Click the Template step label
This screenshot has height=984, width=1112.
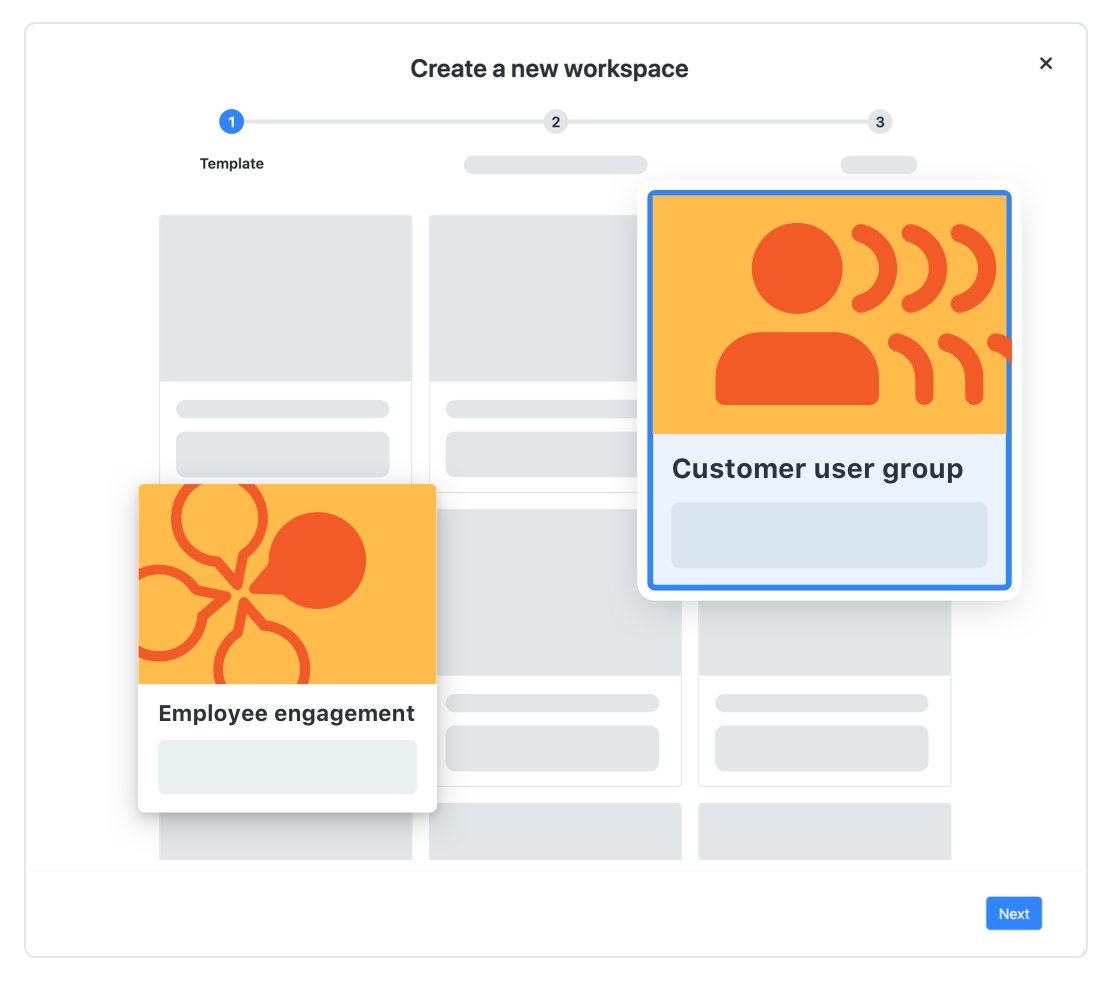click(x=232, y=164)
